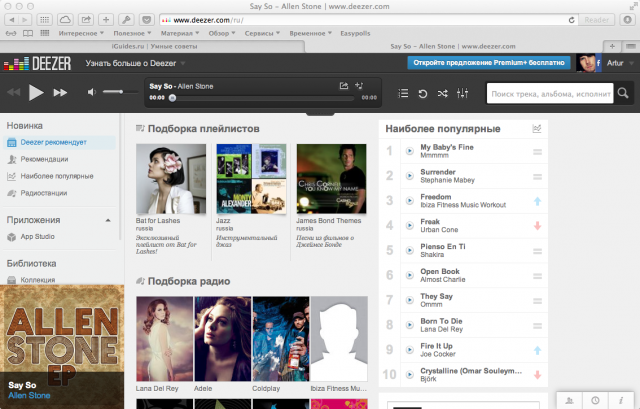Share the Say So track
The height and width of the screenshot is (409, 640).
point(344,86)
